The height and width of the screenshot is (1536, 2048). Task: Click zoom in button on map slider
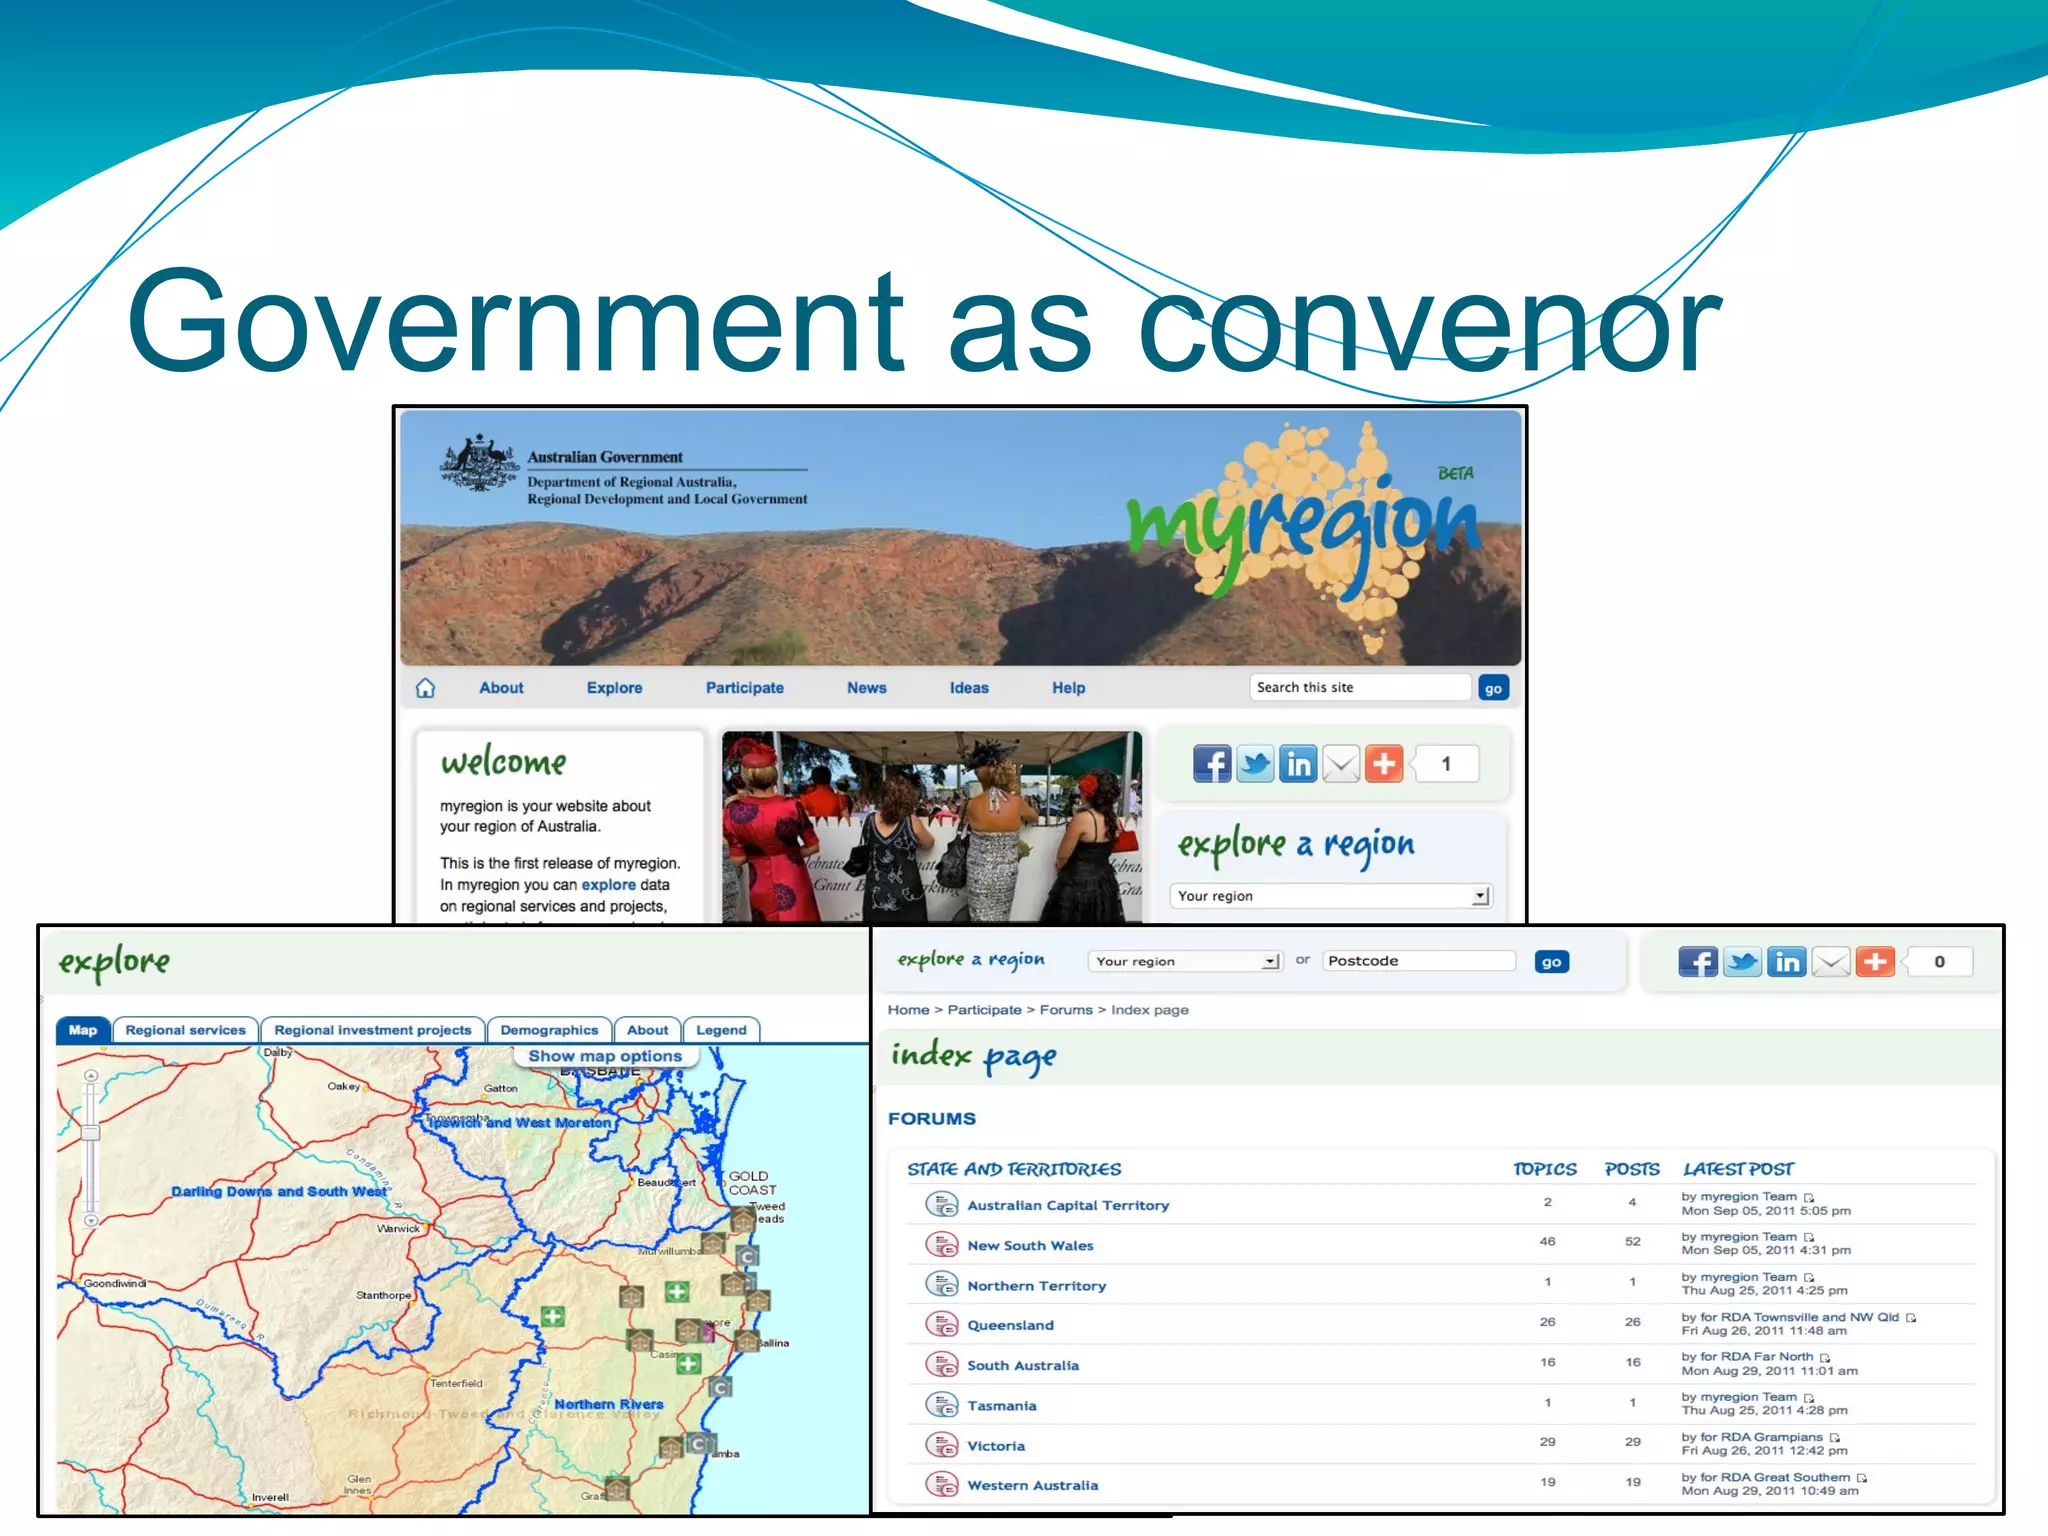point(91,1076)
